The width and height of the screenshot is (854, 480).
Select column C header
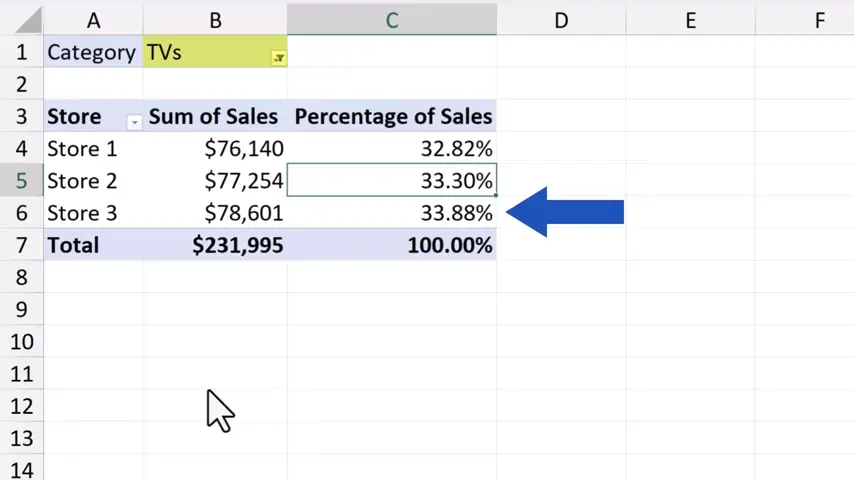click(x=391, y=19)
